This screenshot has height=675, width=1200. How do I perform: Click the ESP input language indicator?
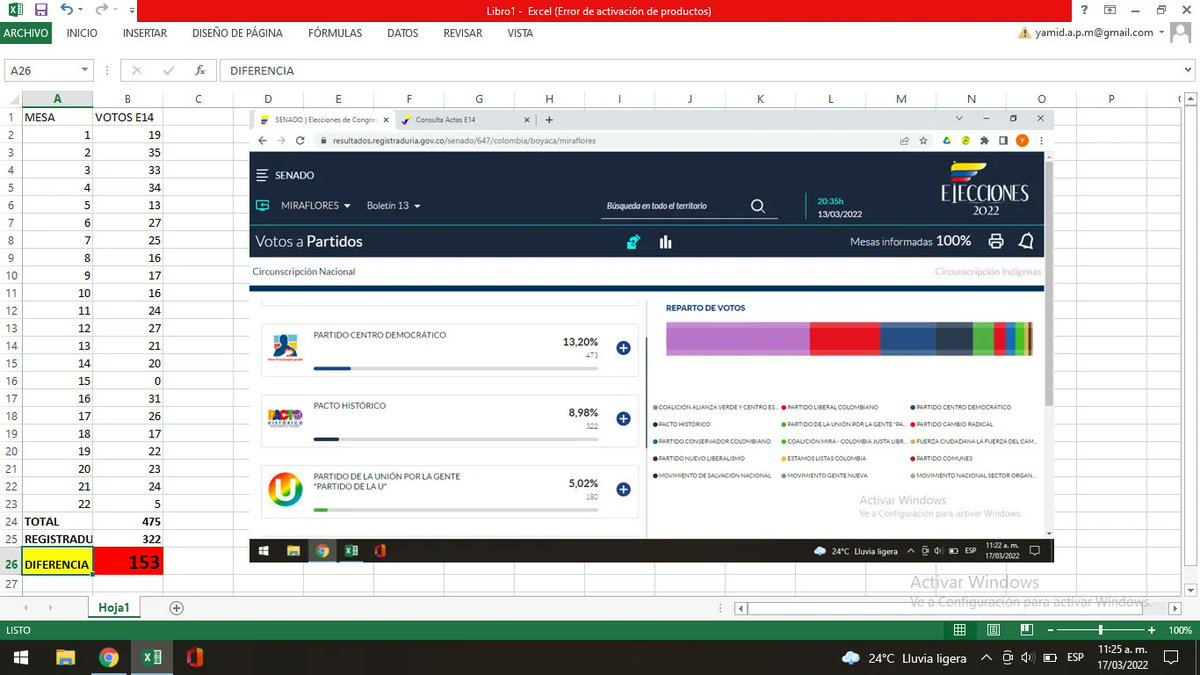(1075, 658)
